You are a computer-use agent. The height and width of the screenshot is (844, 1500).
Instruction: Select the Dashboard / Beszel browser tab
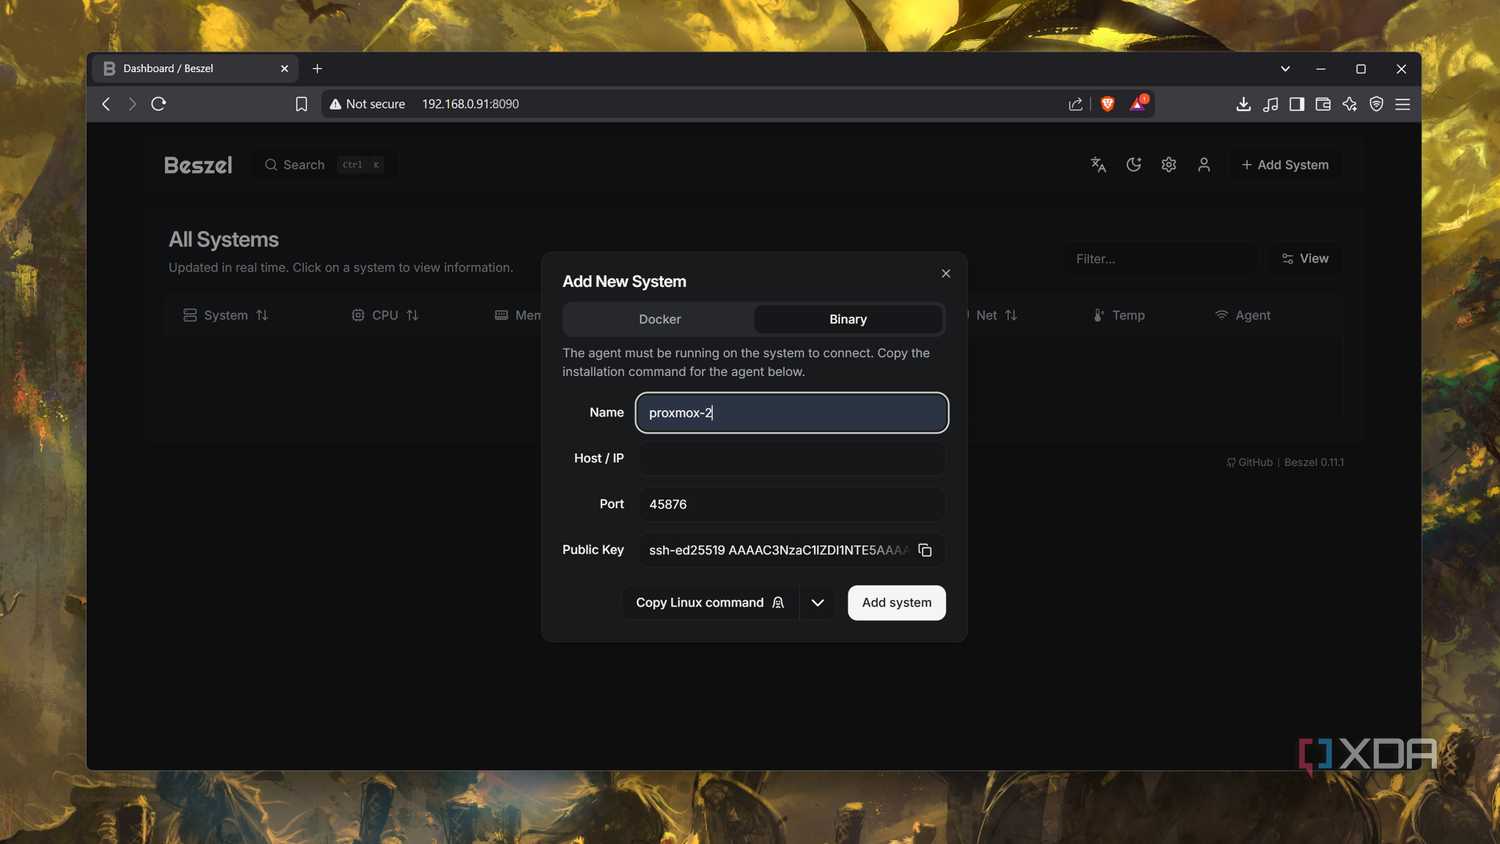pos(196,69)
